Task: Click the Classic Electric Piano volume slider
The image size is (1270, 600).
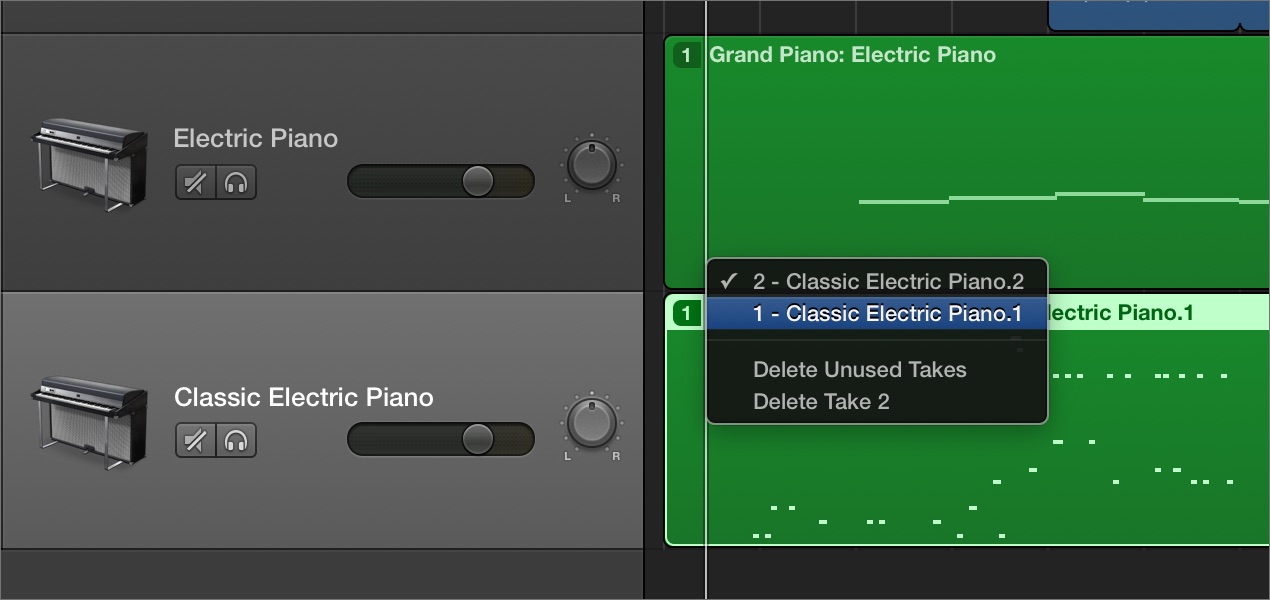Action: [441, 439]
